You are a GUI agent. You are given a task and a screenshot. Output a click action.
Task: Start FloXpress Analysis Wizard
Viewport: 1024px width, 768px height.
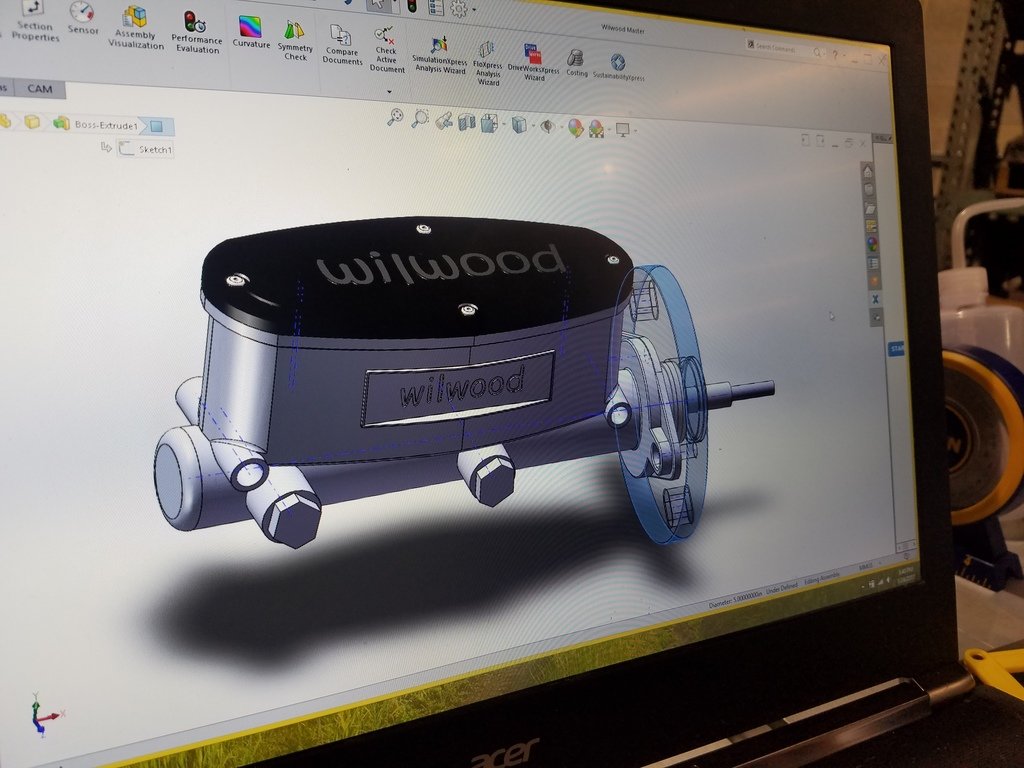click(x=488, y=63)
